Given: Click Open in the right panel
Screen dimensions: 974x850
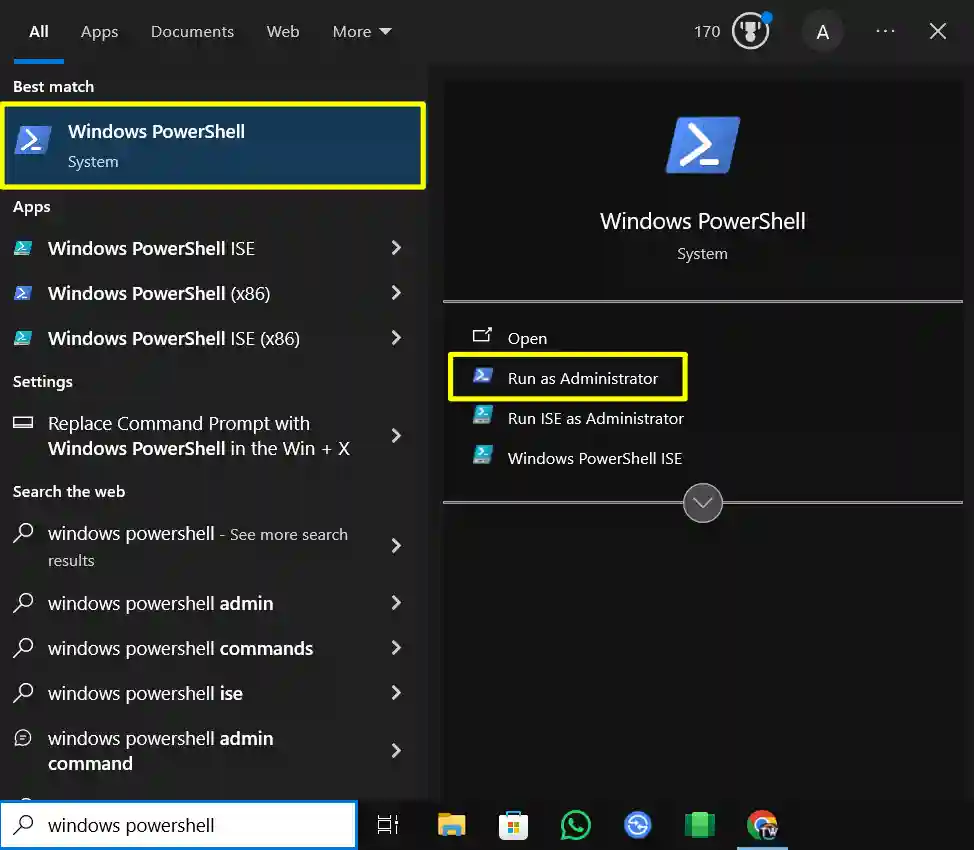Looking at the screenshot, I should click(527, 337).
